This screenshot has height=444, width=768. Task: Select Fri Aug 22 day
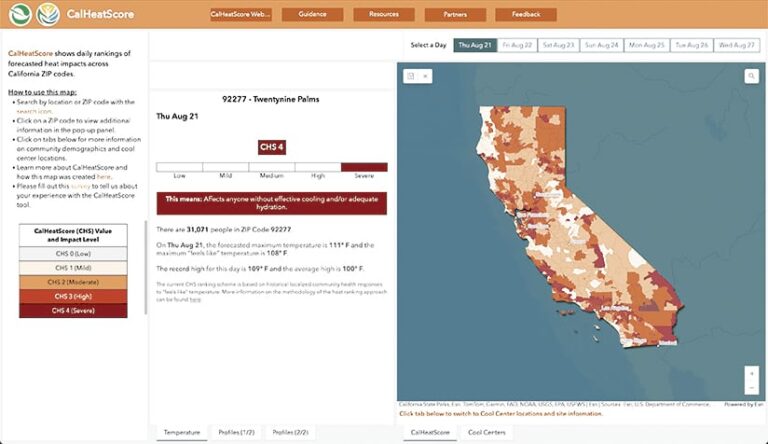[x=517, y=45]
